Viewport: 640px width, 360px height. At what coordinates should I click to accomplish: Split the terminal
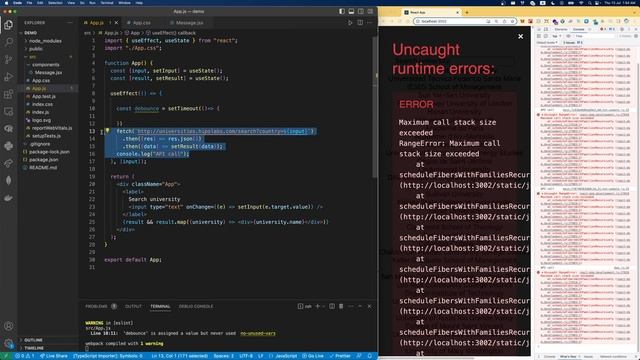tap(332, 306)
